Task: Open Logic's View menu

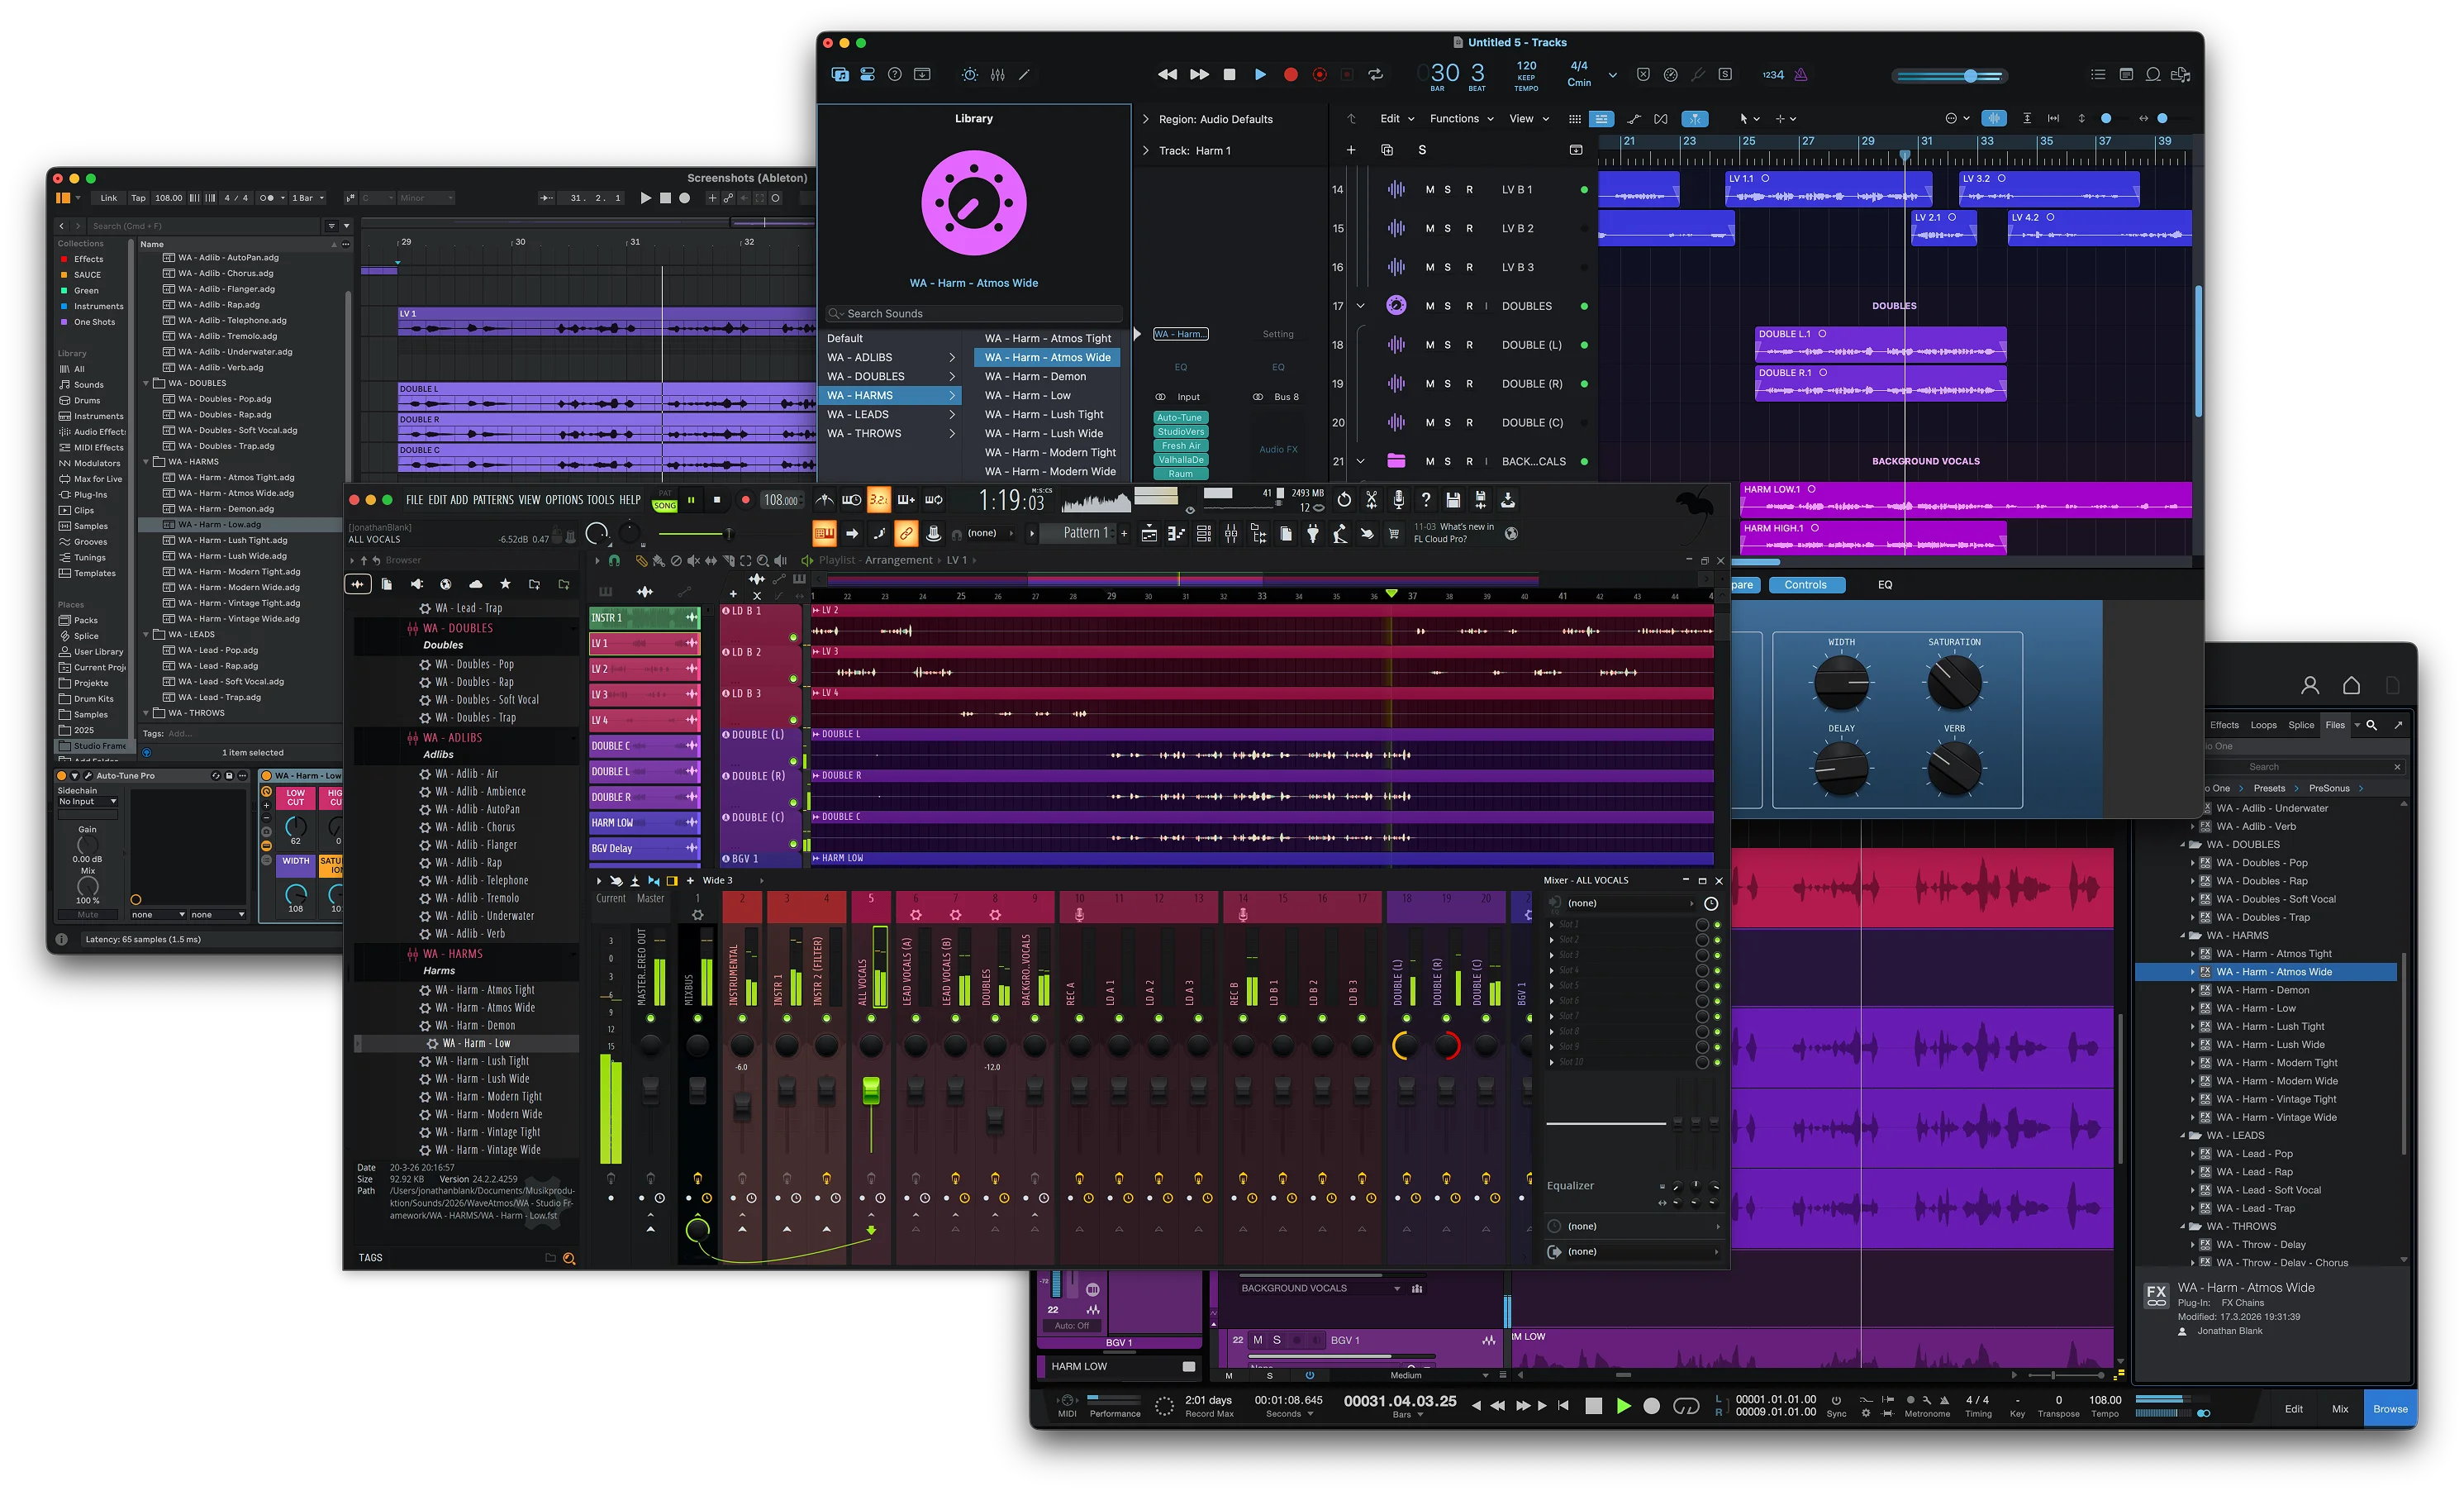Action: pos(1528,118)
